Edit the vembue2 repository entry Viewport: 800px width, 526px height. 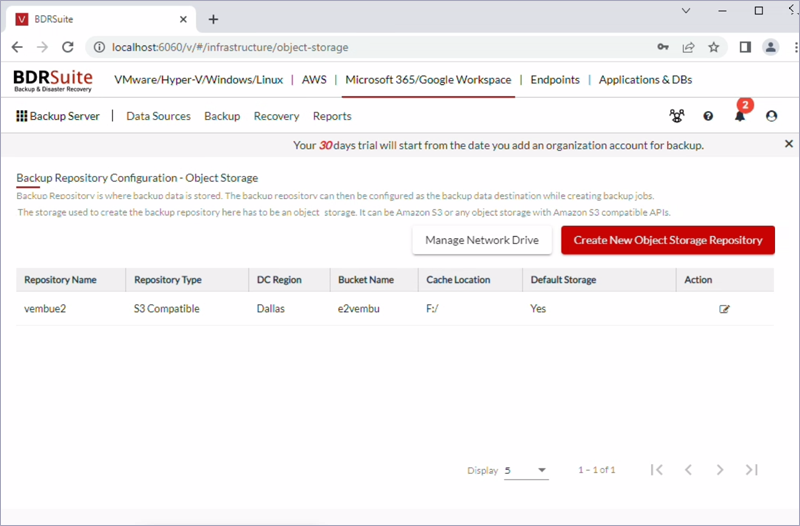pos(724,309)
